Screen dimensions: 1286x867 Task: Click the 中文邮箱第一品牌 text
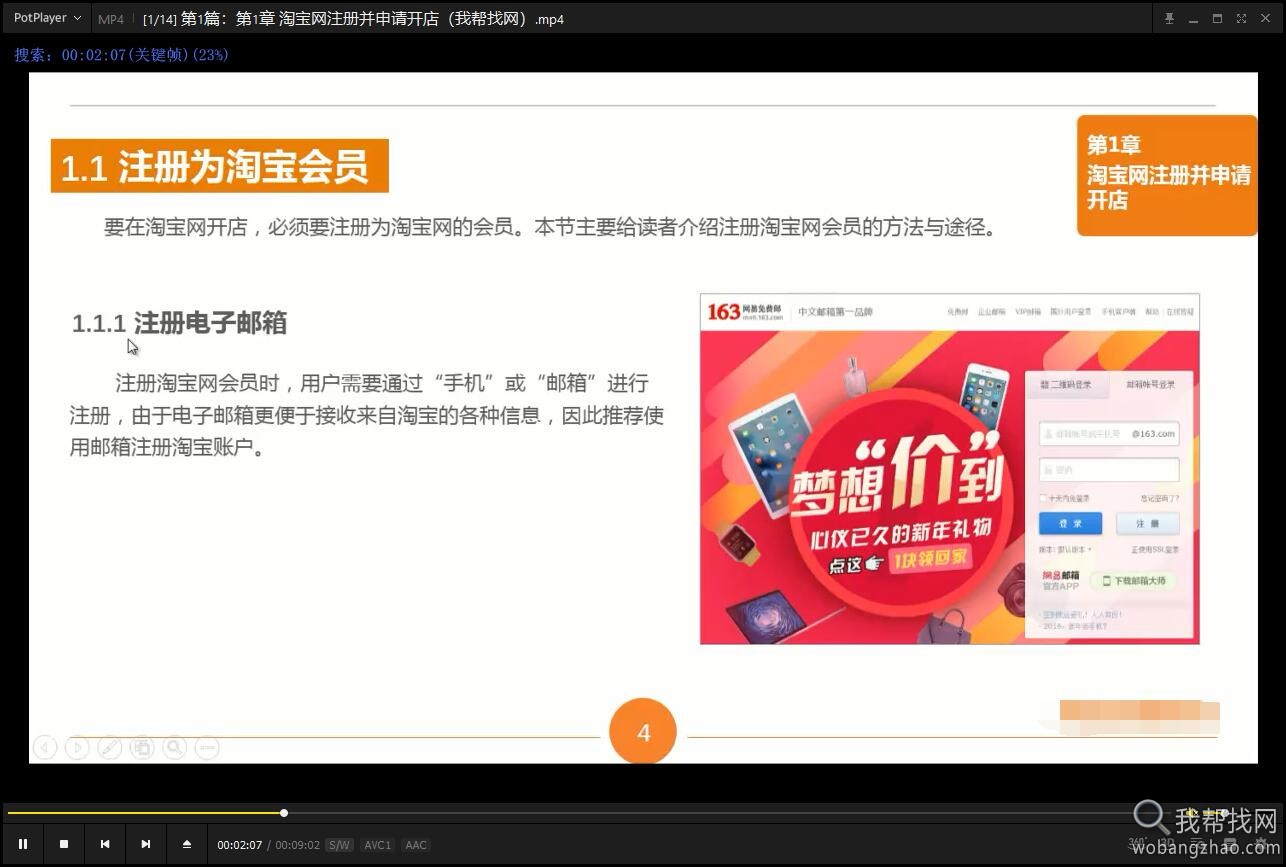[835, 312]
